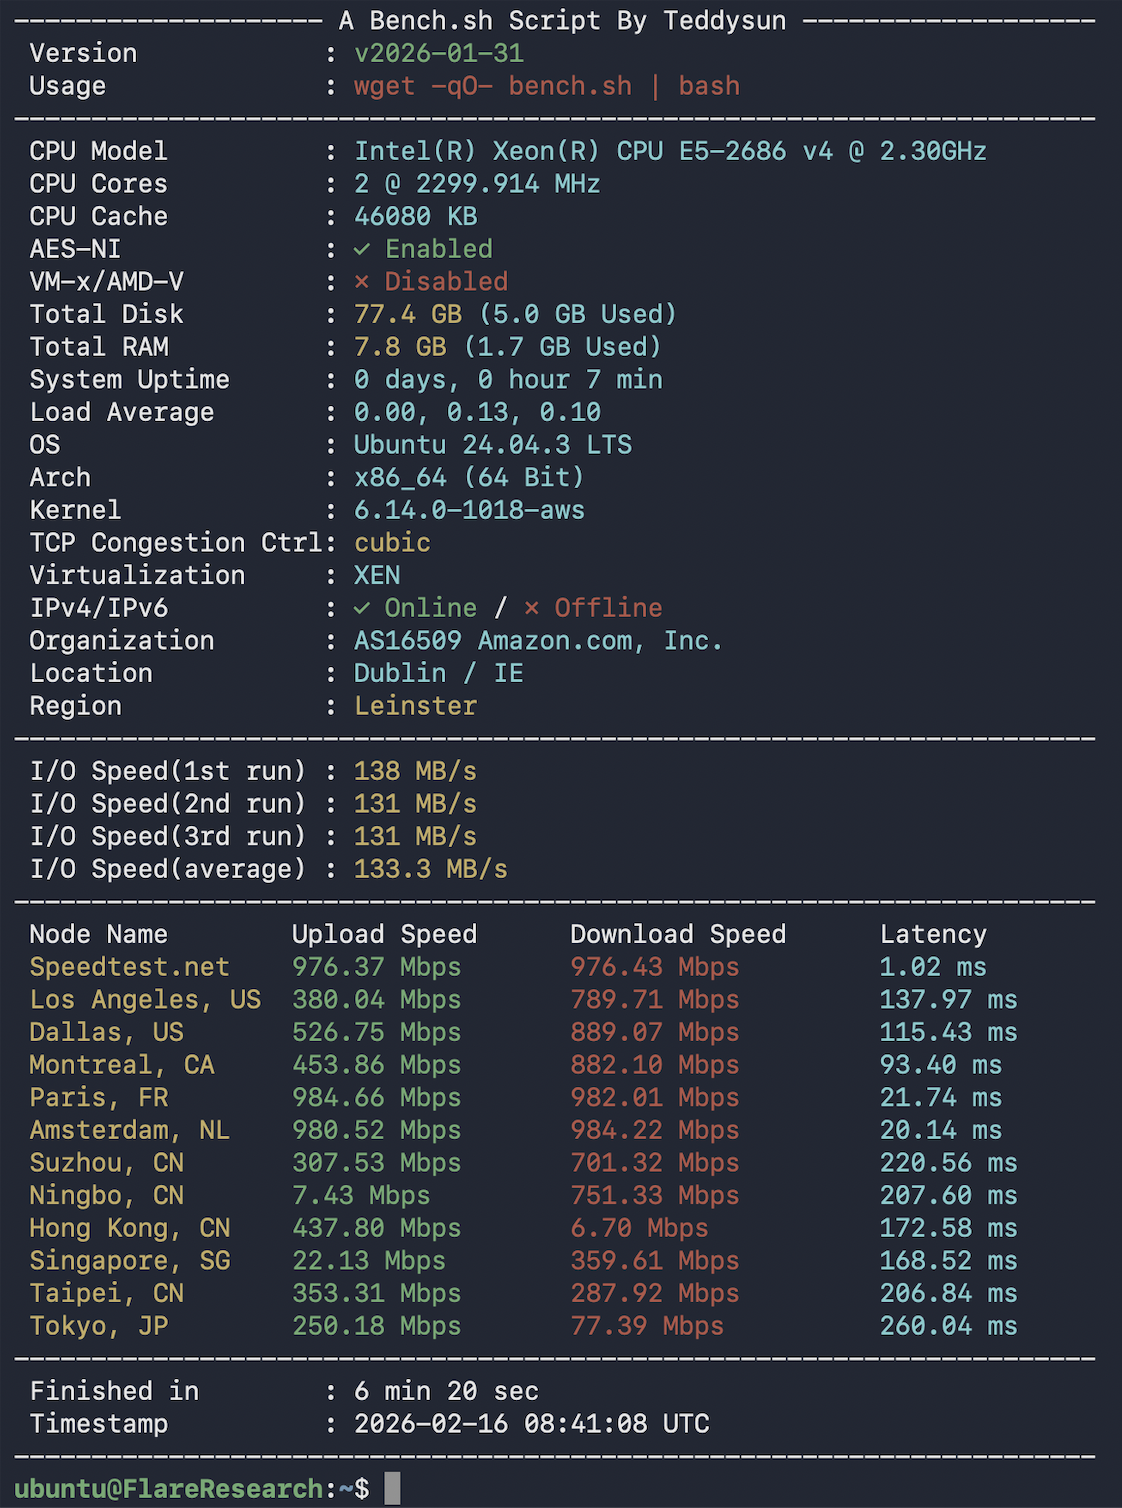Click the Tokyo, JP node row
Image resolution: width=1122 pixels, height=1508 pixels.
coord(98,1326)
